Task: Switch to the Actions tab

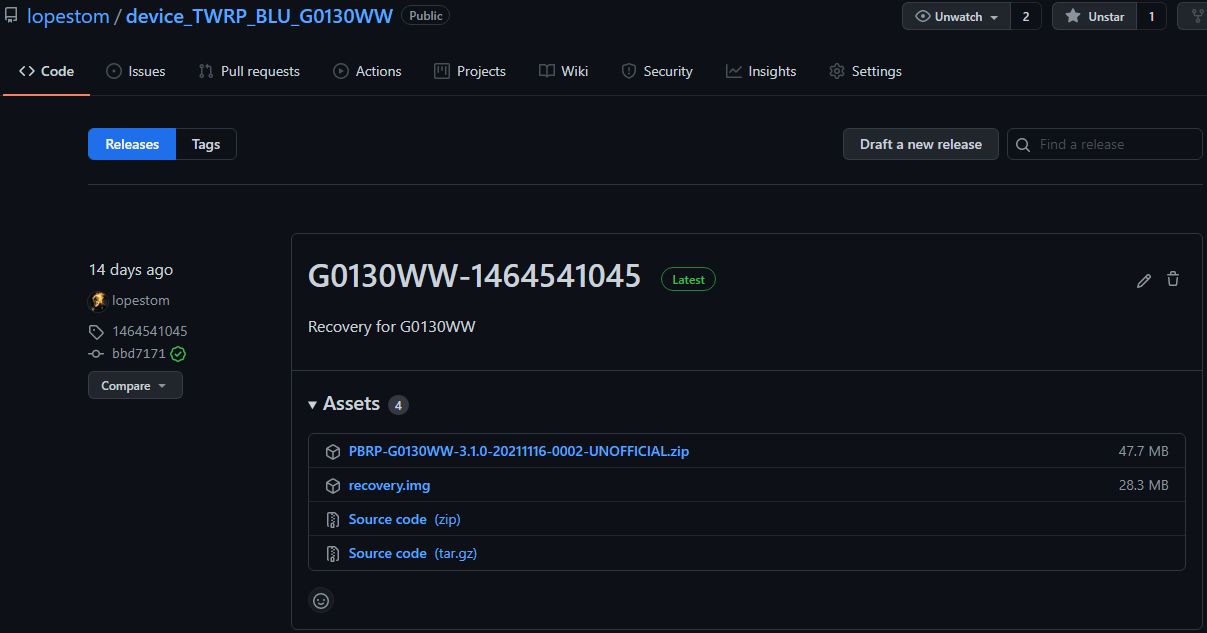Action: pos(367,71)
